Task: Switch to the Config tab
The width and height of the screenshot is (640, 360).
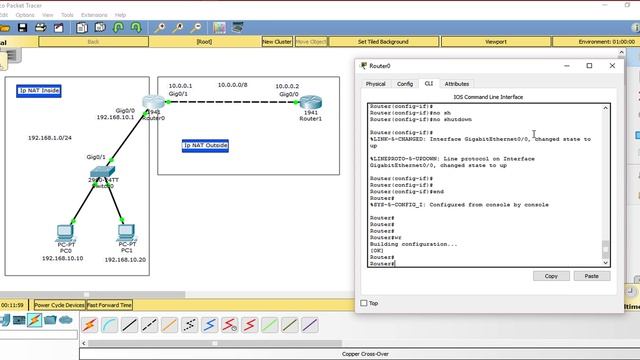Action: (x=405, y=84)
